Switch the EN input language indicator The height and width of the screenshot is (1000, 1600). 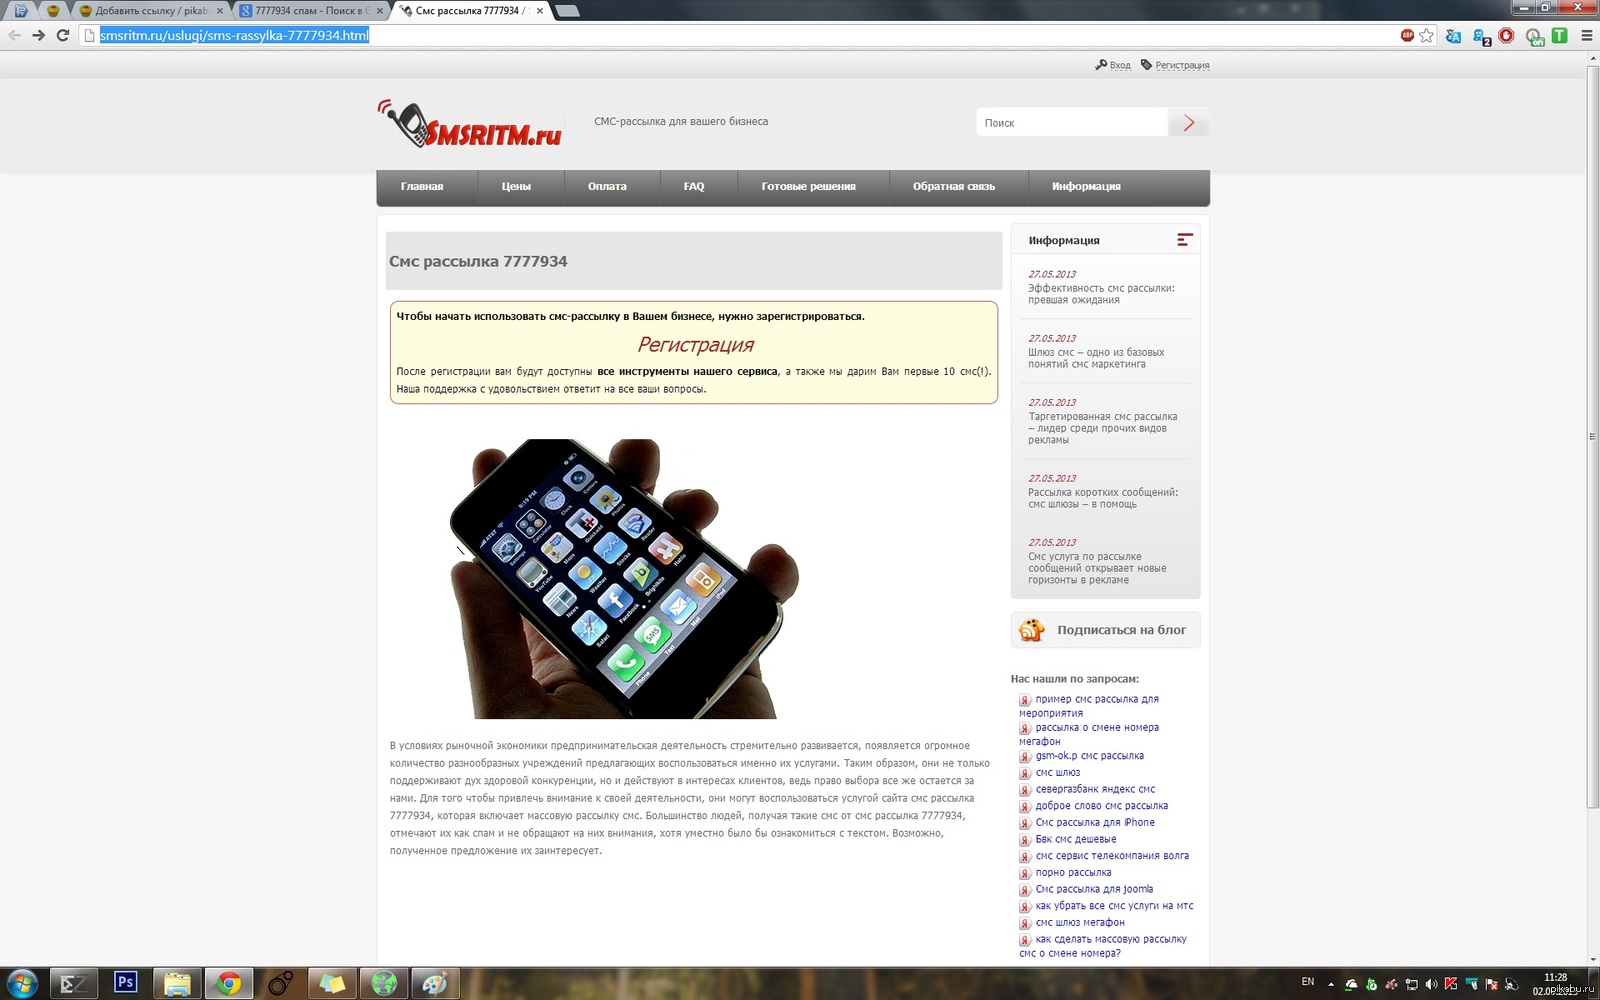click(x=1308, y=982)
